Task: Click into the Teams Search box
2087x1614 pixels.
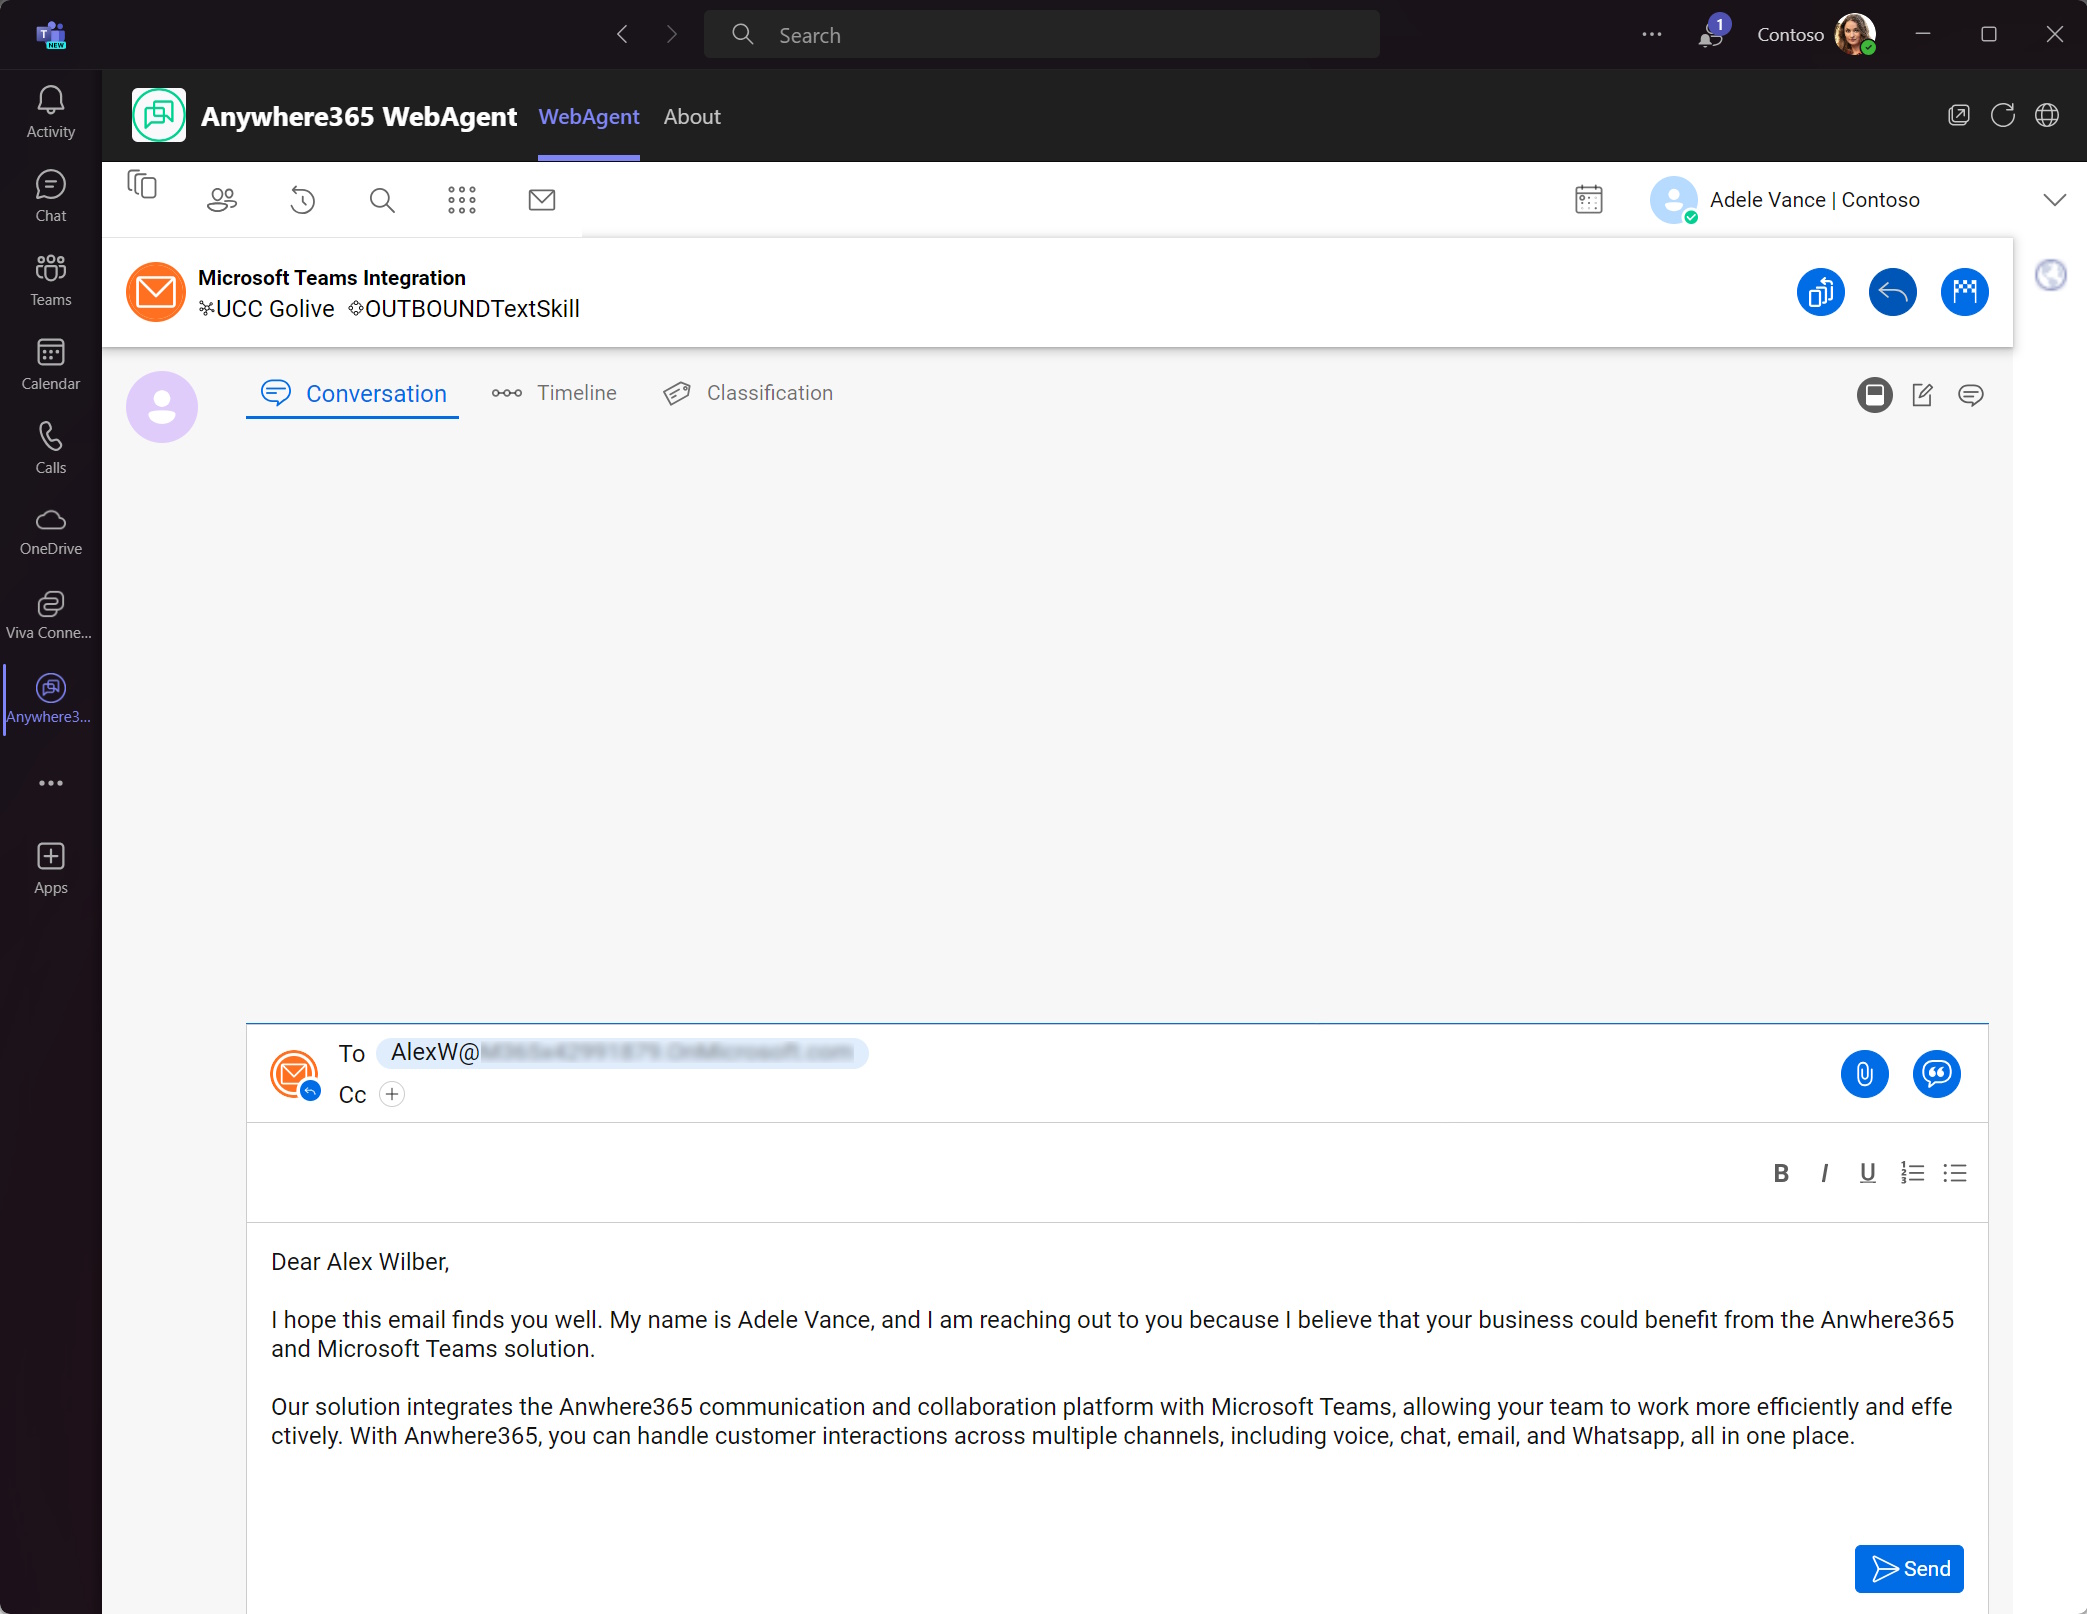Action: coord(1040,35)
